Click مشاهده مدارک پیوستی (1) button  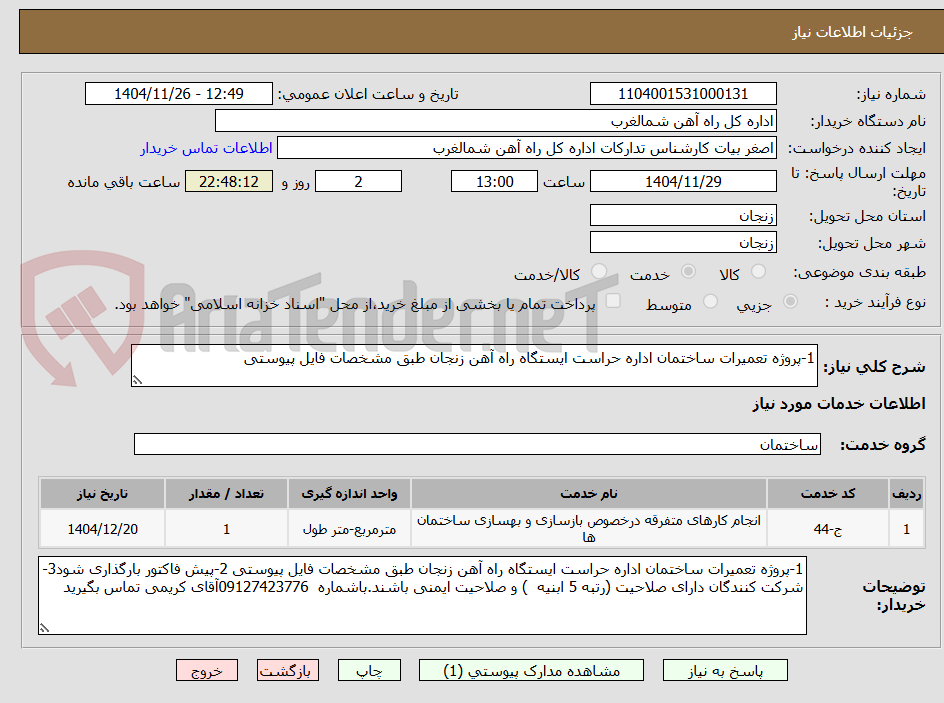pyautogui.click(x=531, y=670)
